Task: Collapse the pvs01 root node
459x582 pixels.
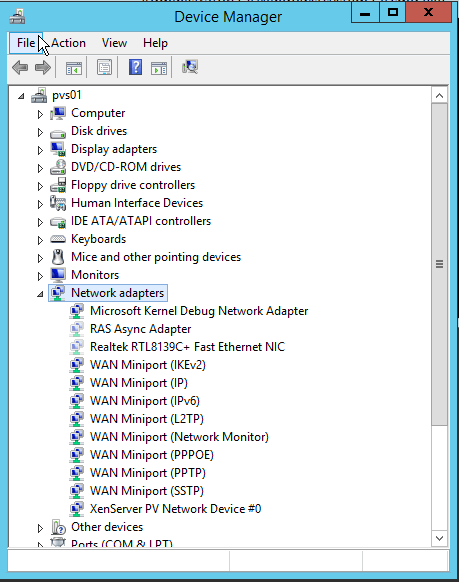Action: pyautogui.click(x=22, y=97)
